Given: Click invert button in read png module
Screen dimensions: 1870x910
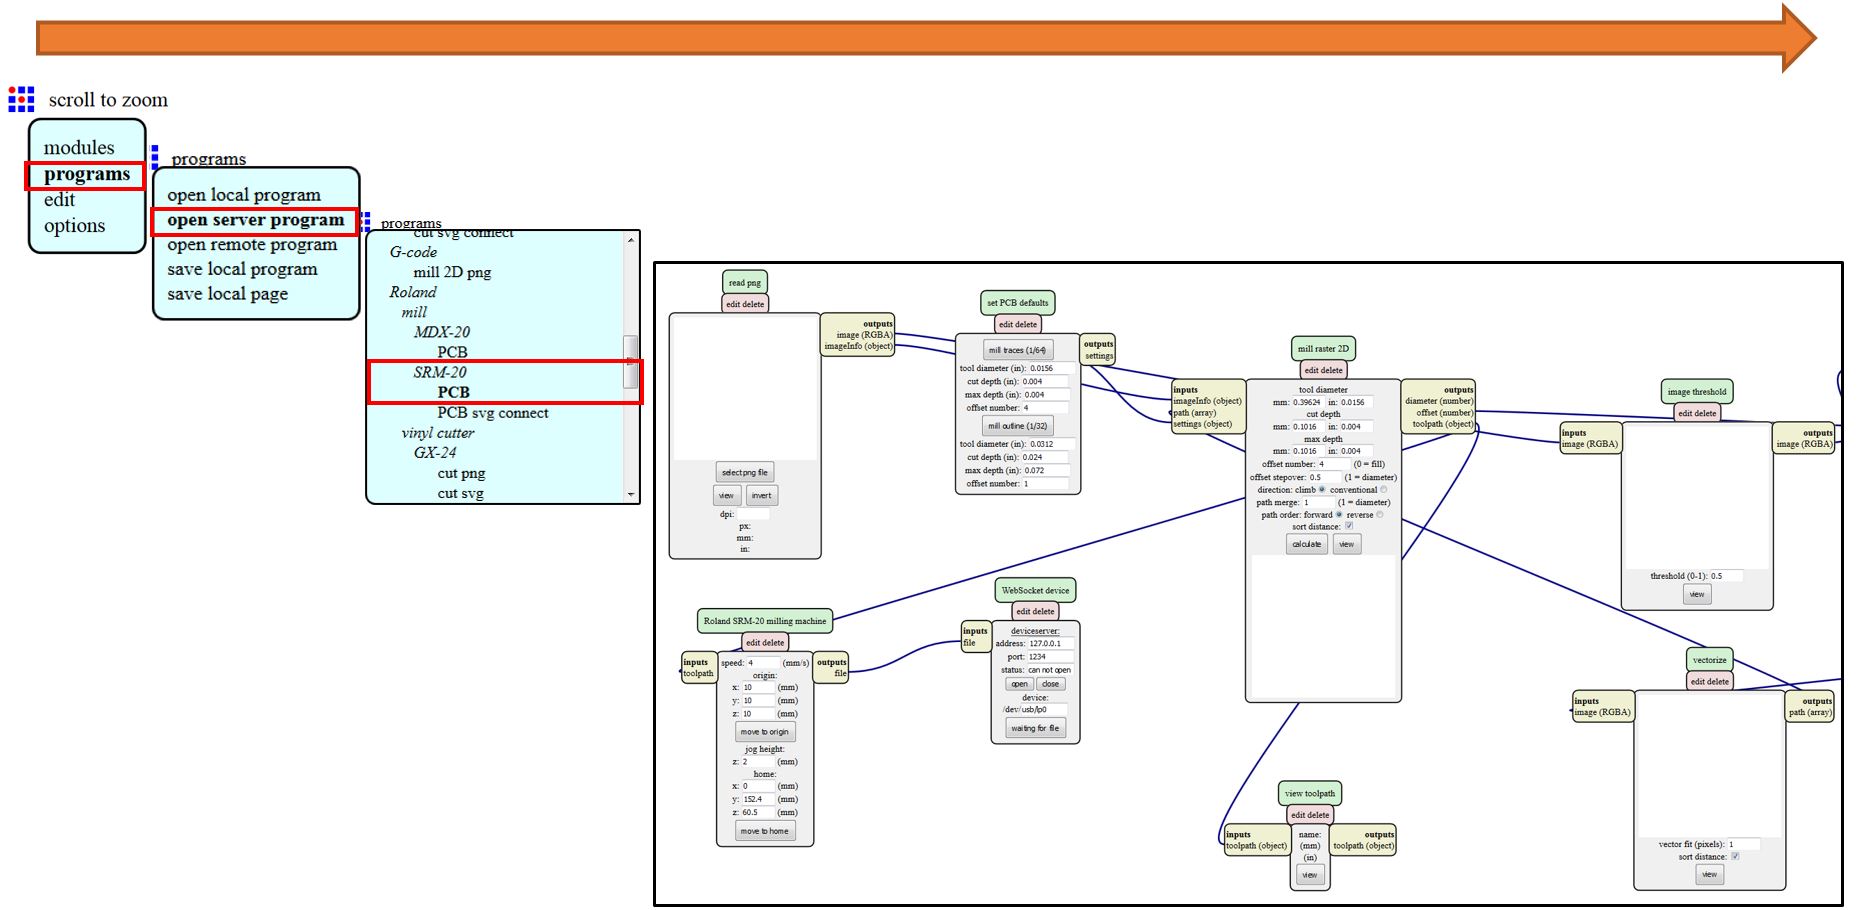Looking at the screenshot, I should (x=762, y=495).
